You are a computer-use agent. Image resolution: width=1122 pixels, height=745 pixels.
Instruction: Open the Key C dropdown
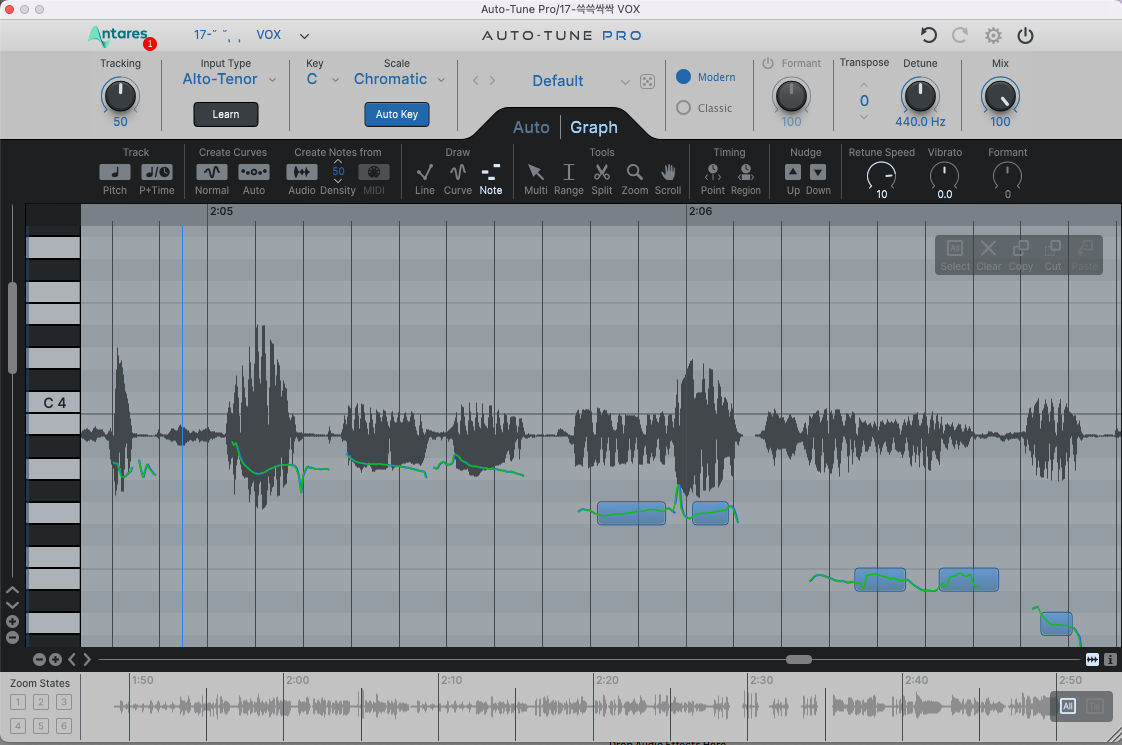(323, 79)
